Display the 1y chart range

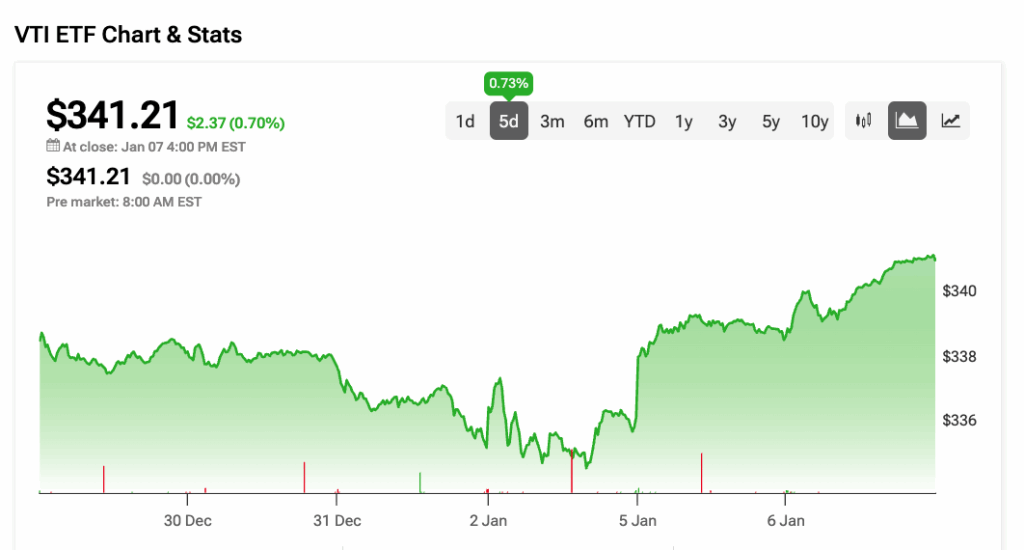684,121
